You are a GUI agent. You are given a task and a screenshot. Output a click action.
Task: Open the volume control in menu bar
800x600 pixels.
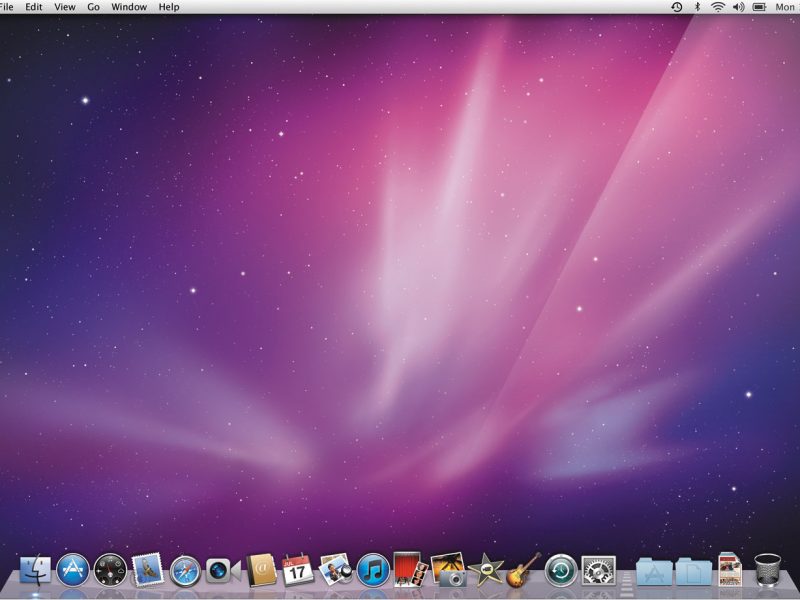[x=738, y=7]
